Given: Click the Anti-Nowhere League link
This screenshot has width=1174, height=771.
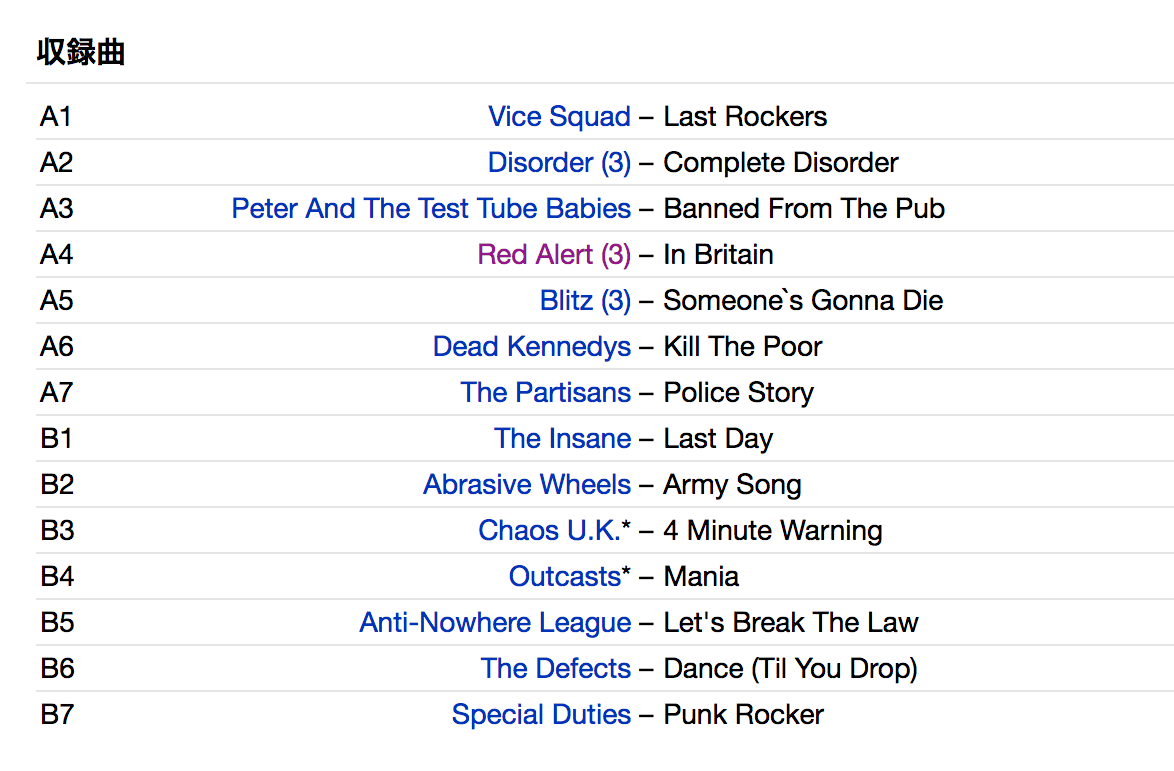Looking at the screenshot, I should (495, 623).
